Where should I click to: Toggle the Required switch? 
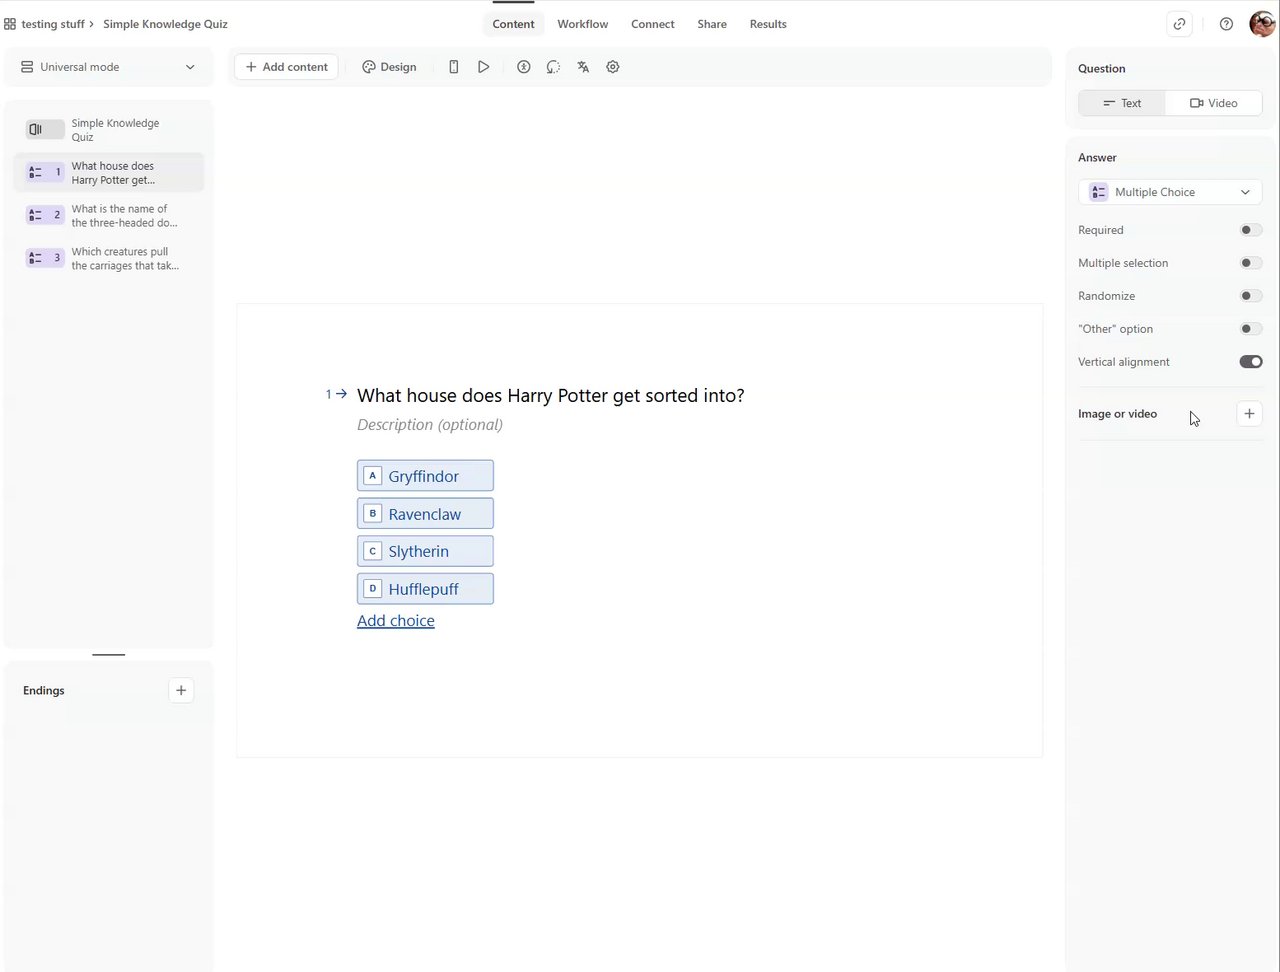[1250, 230]
